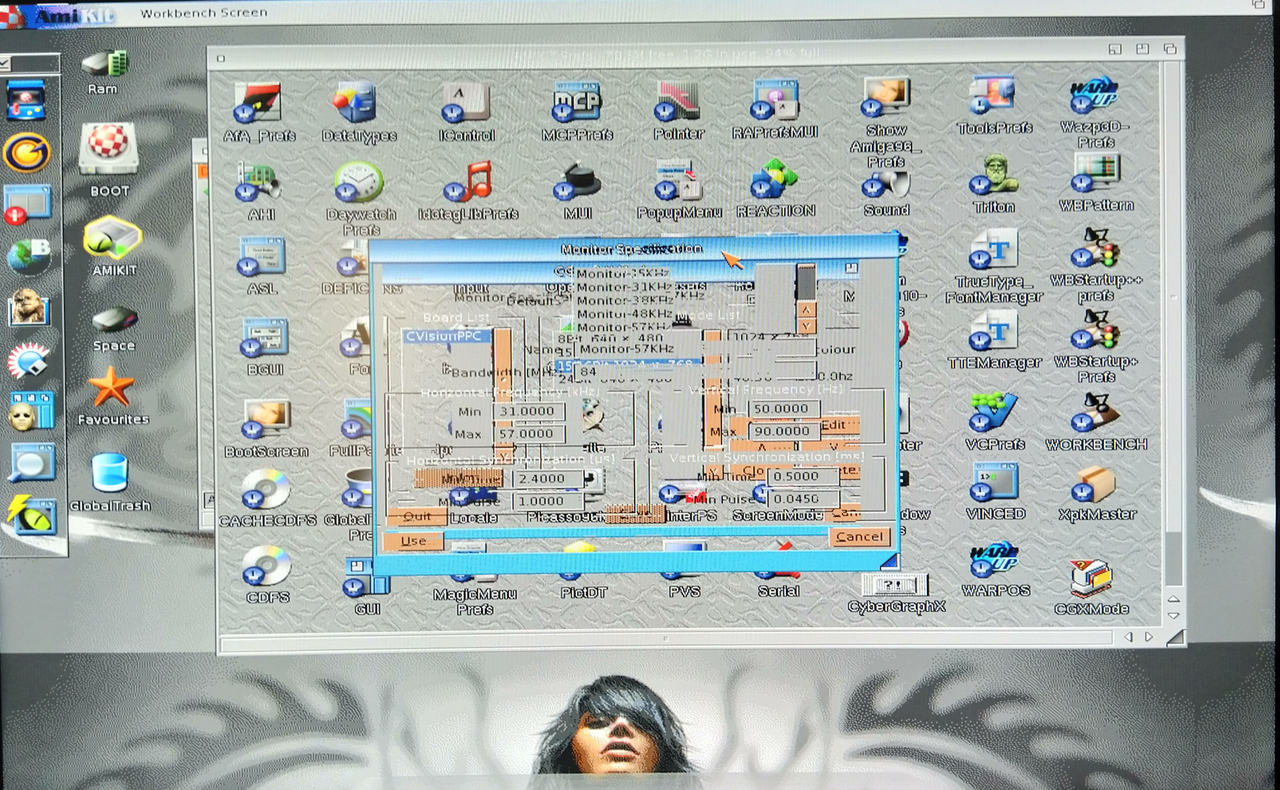Open the MUI prefs icon

(x=577, y=182)
